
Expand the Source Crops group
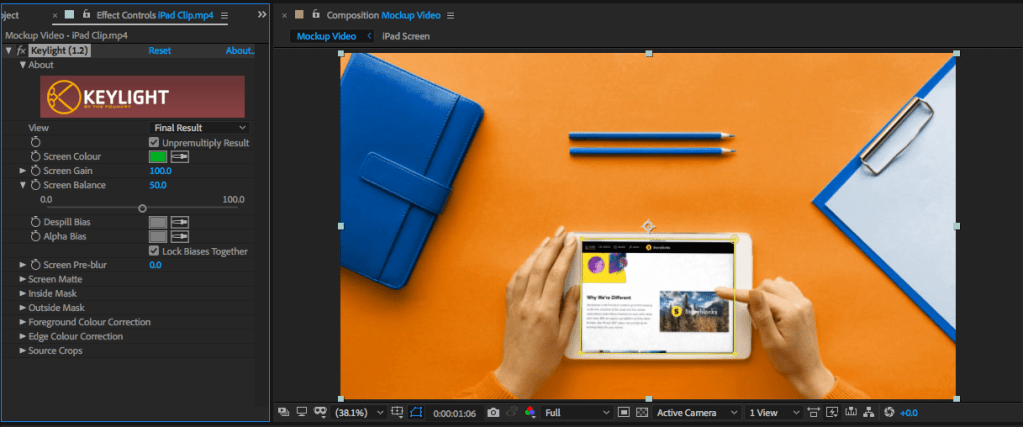point(23,351)
